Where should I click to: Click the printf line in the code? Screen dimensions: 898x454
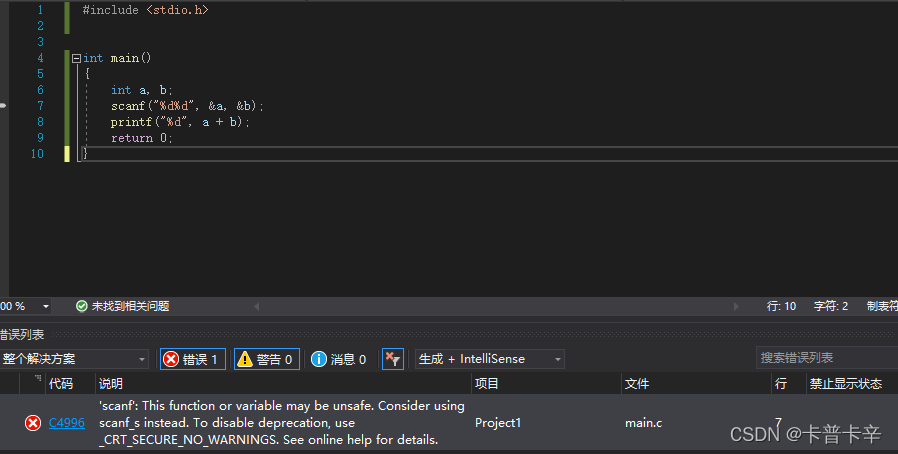[180, 122]
